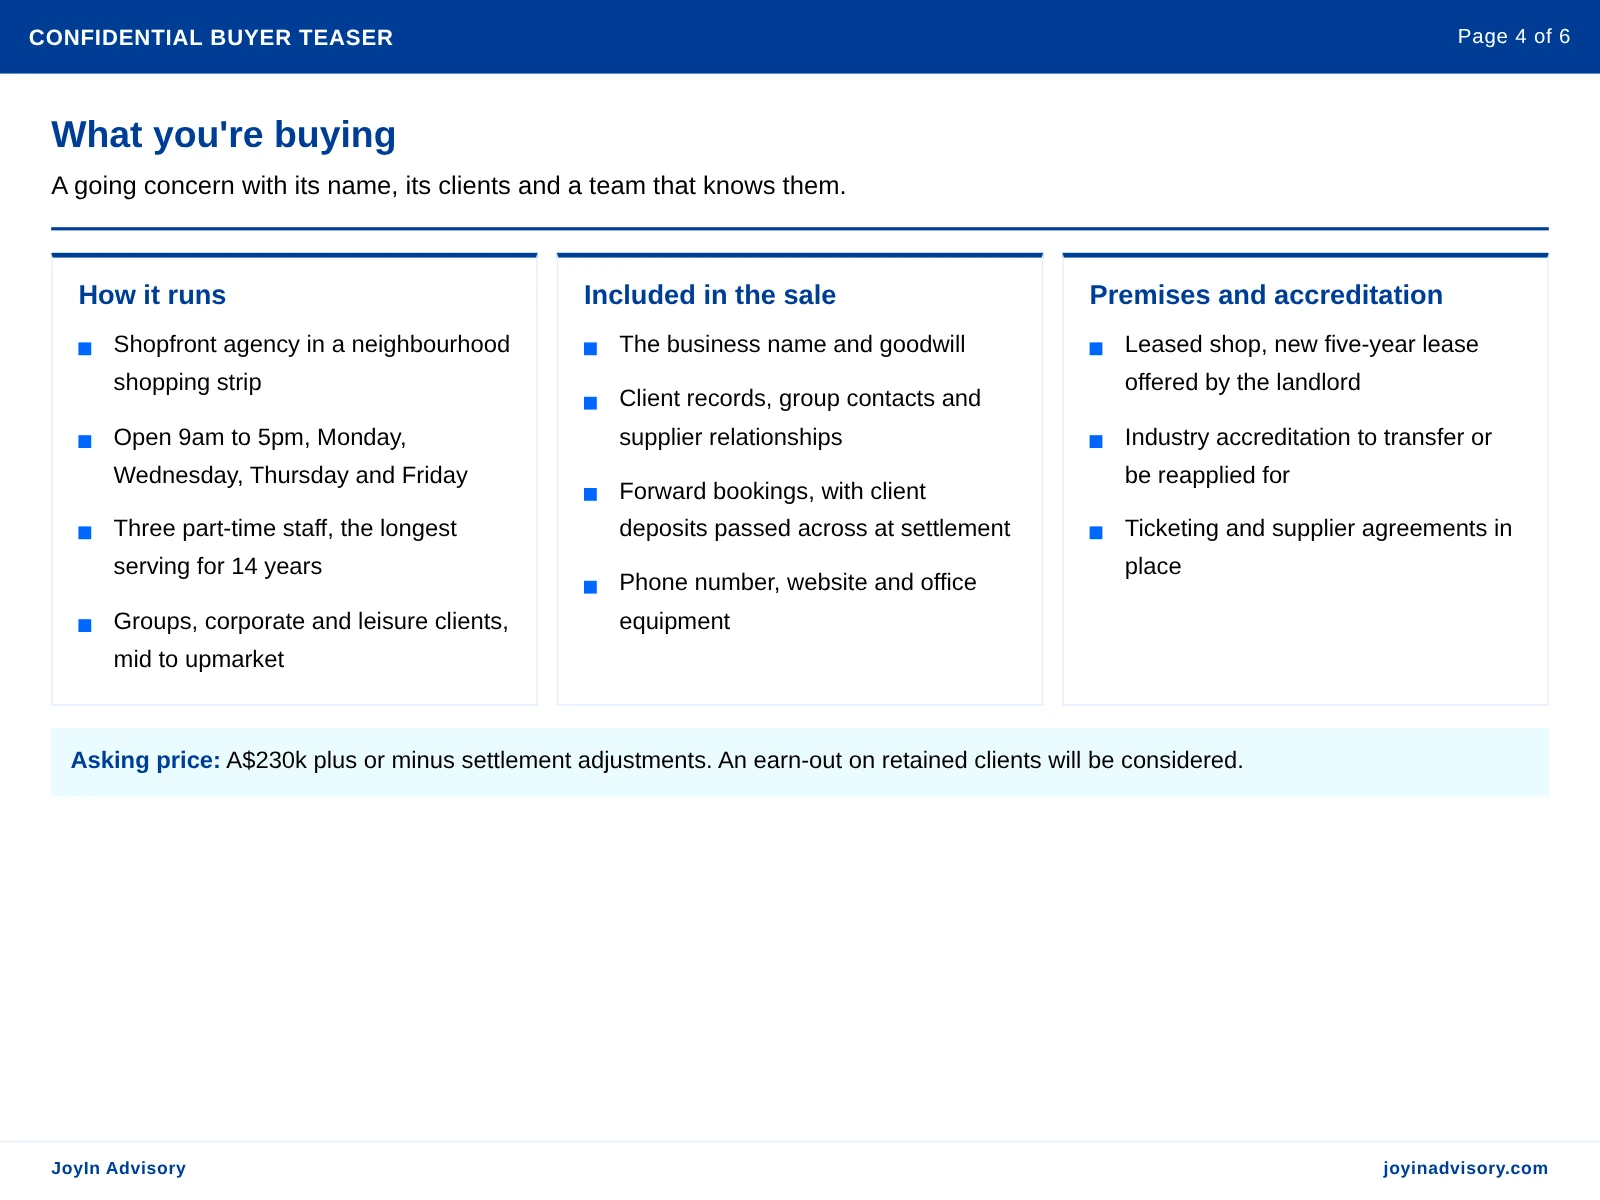Click 'Industry accreditation to transfer' bullet text
The height and width of the screenshot is (1200, 1600).
coord(1308,456)
